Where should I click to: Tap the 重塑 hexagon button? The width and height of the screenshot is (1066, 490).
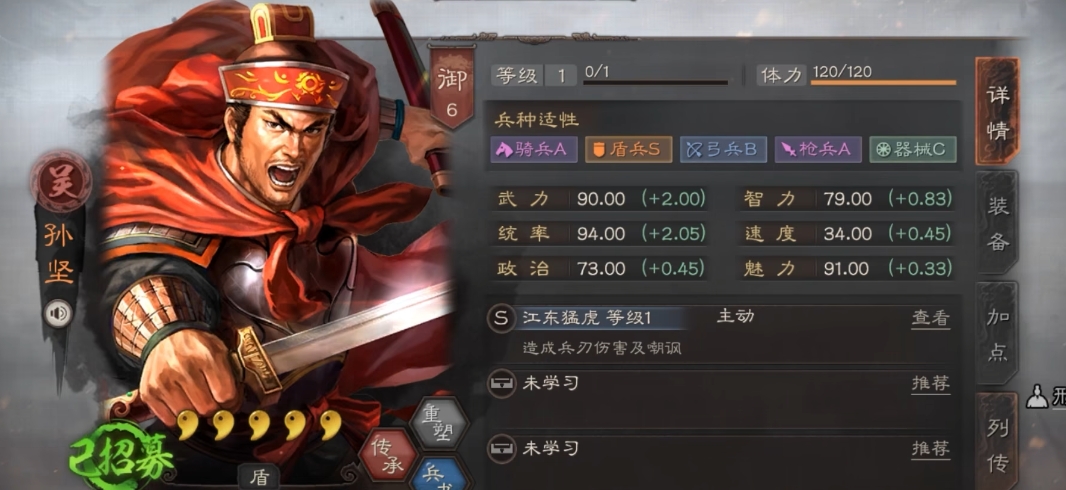[x=440, y=422]
